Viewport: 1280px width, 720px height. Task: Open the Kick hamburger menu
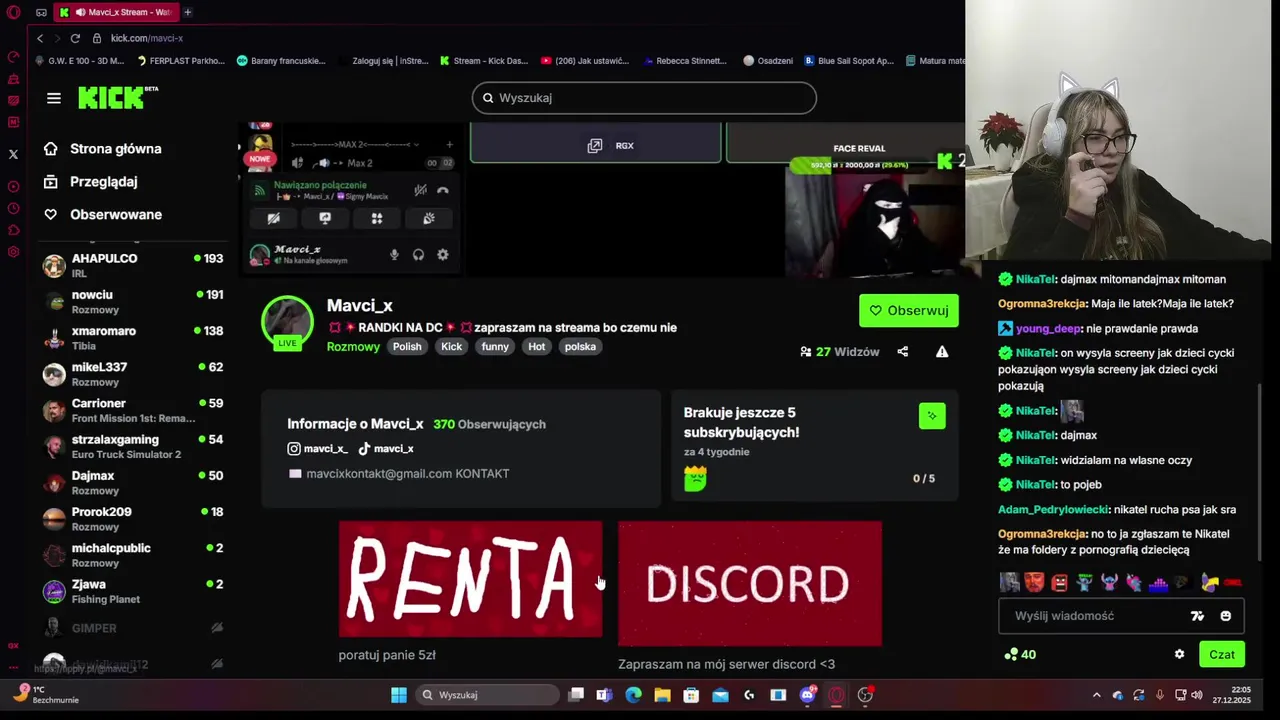[x=54, y=98]
